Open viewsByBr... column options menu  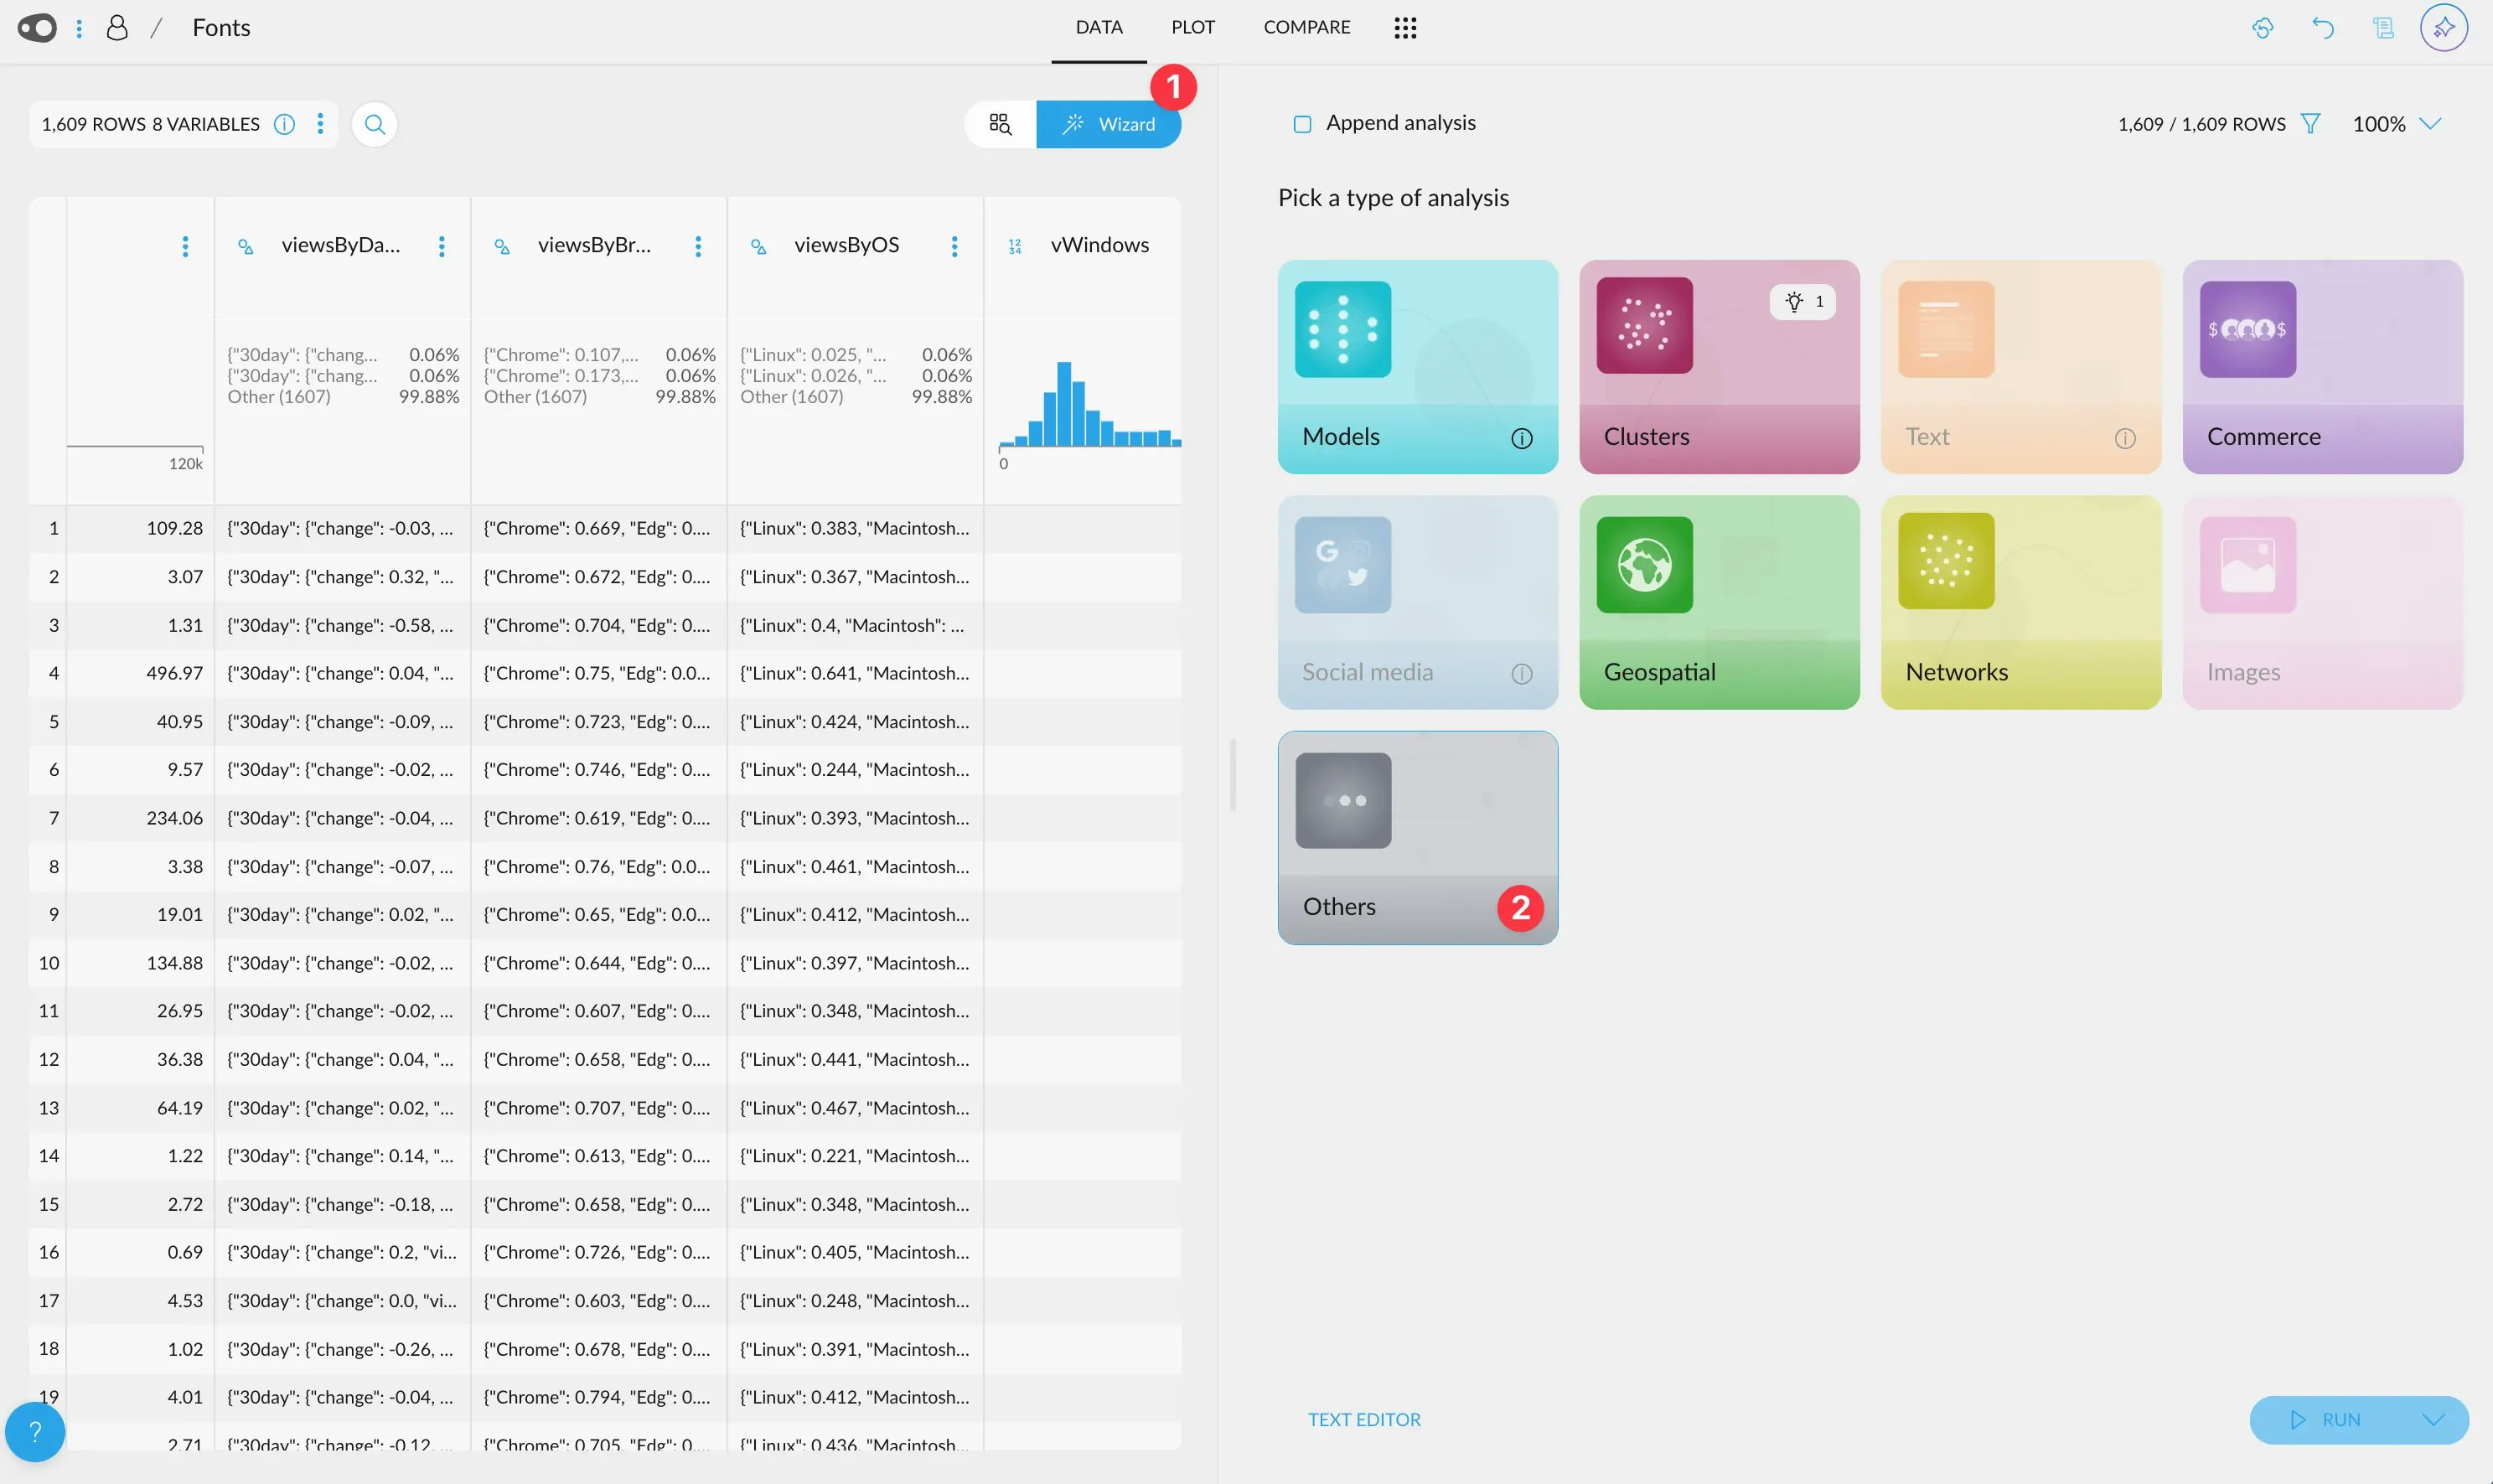point(698,246)
